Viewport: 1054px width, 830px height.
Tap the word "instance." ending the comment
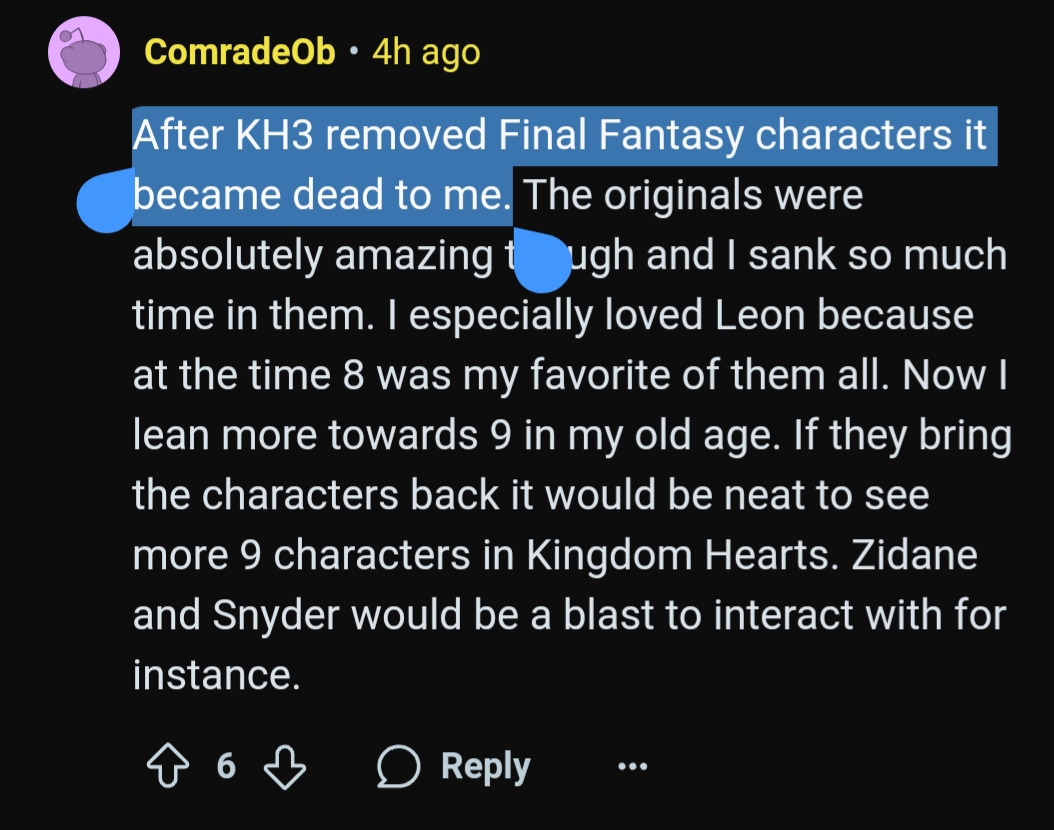[216, 676]
